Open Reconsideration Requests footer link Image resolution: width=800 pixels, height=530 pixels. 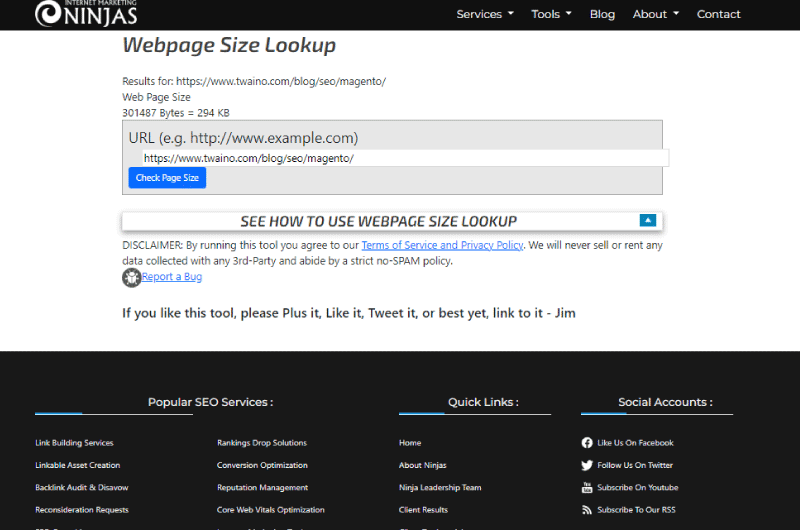[x=82, y=510]
